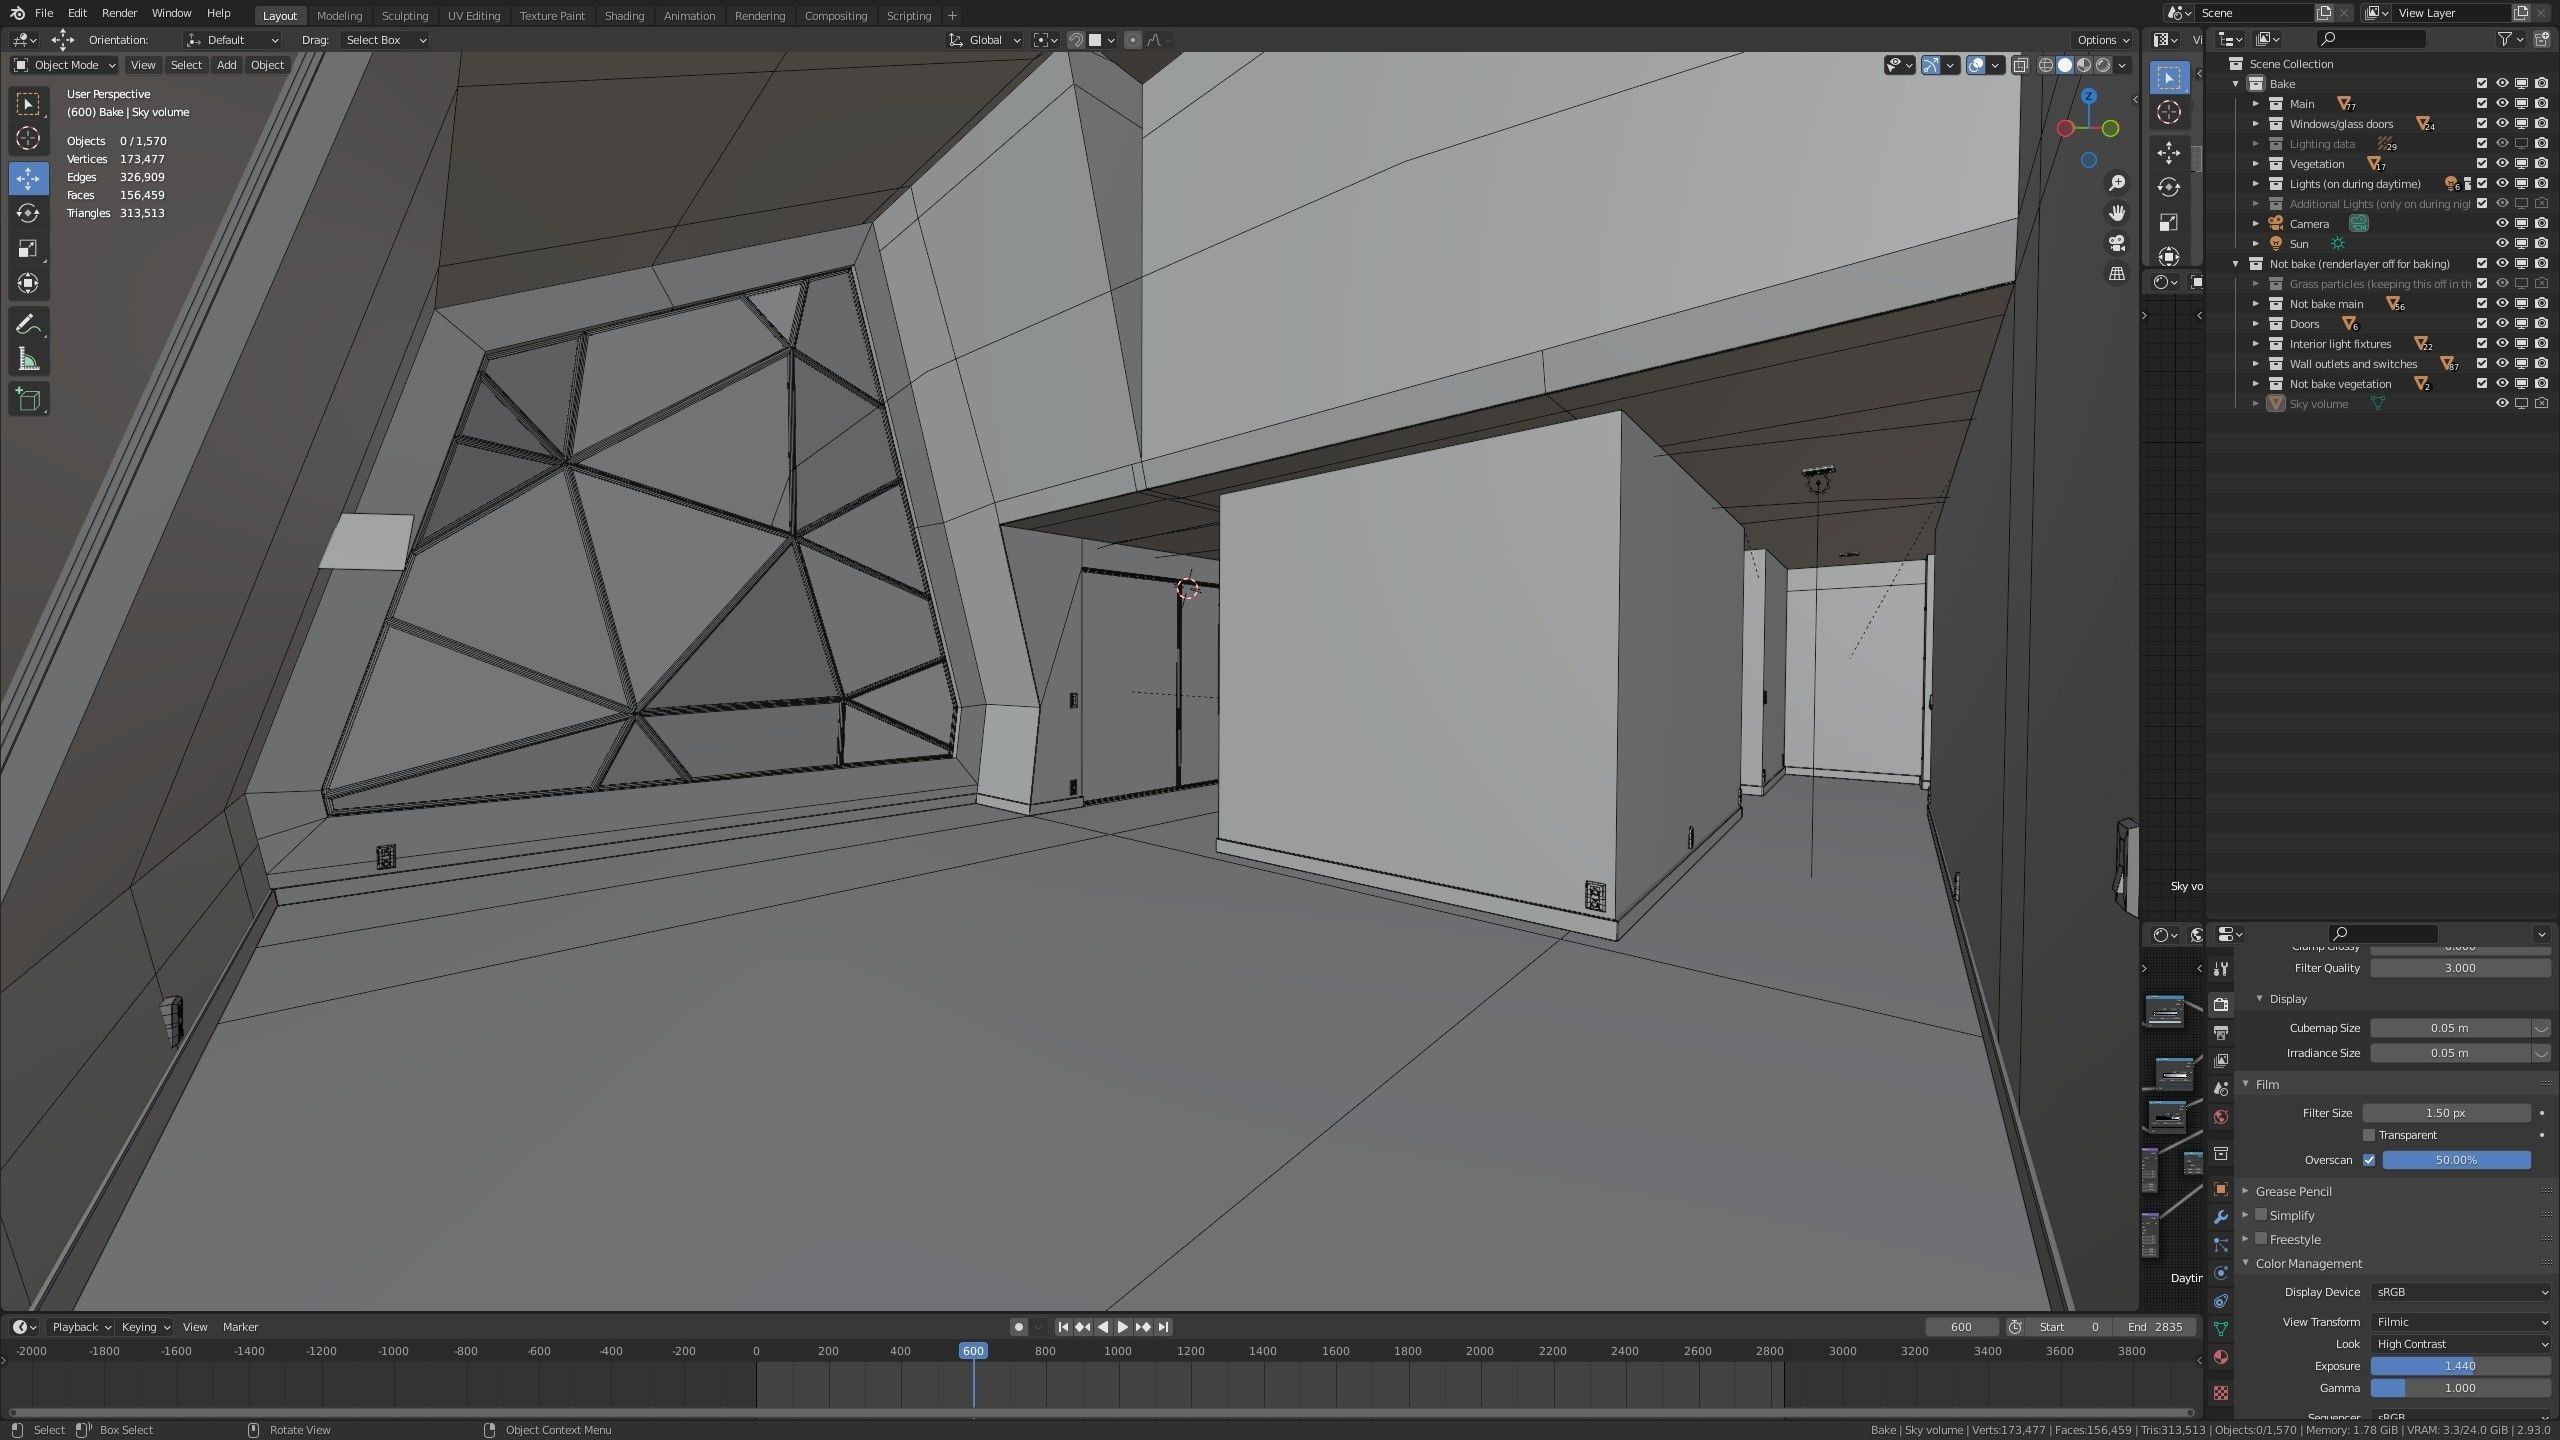Switch to Rendered viewport shading
Screen dimensions: 2560x1440
(2103, 65)
